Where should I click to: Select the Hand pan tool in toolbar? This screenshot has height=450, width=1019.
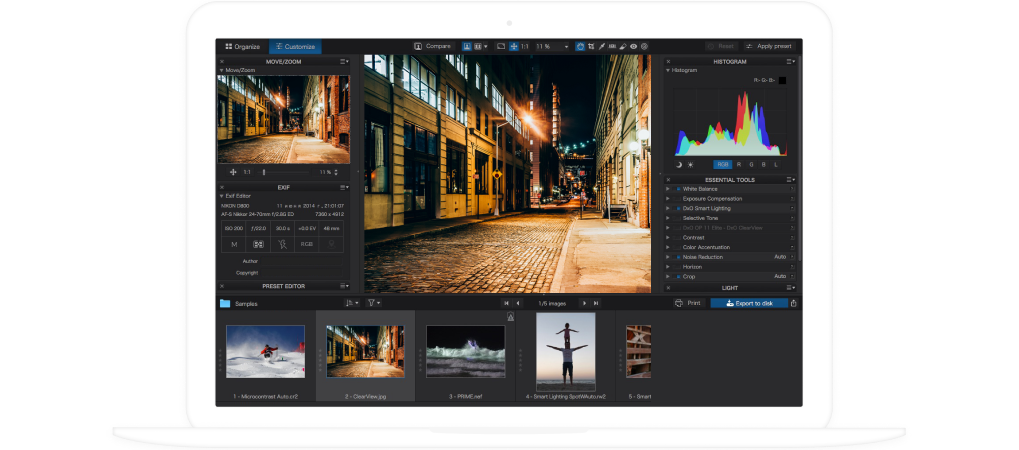[582, 46]
